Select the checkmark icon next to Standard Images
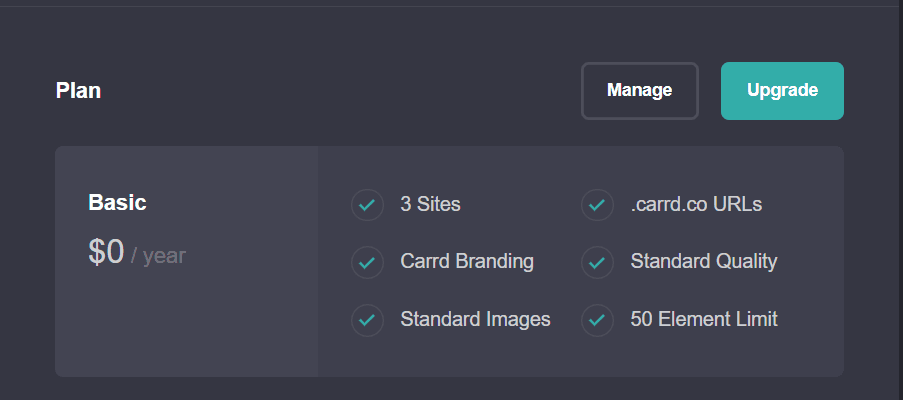903x400 pixels. point(368,320)
